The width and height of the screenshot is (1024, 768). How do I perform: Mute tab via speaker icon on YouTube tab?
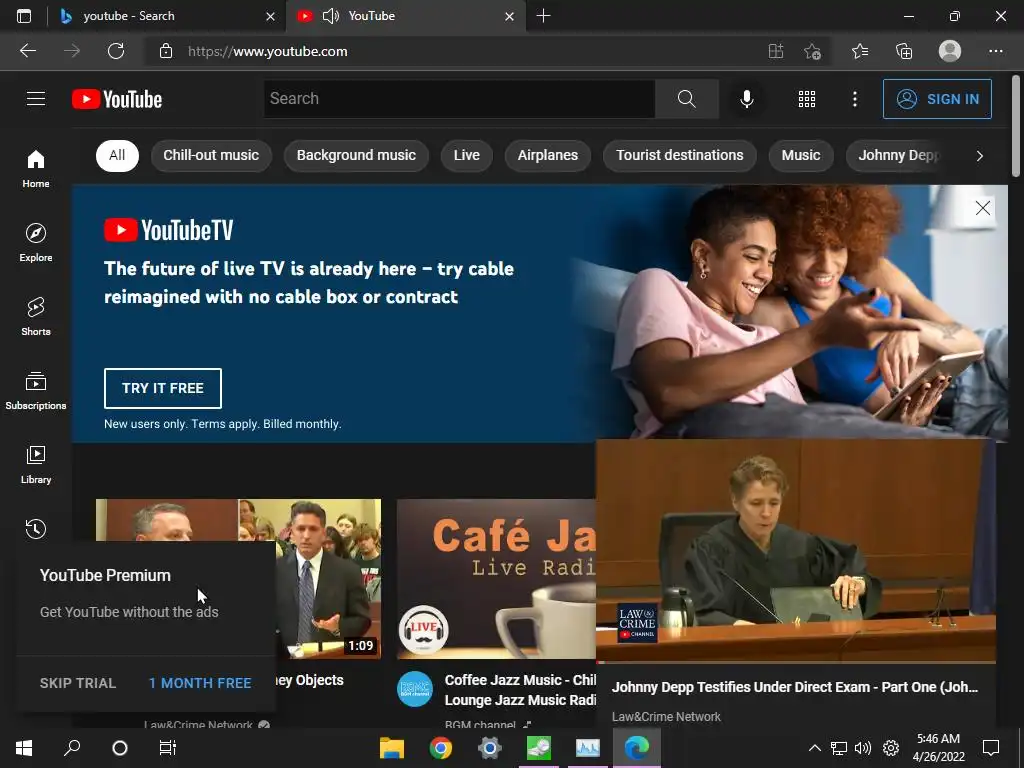coord(331,16)
